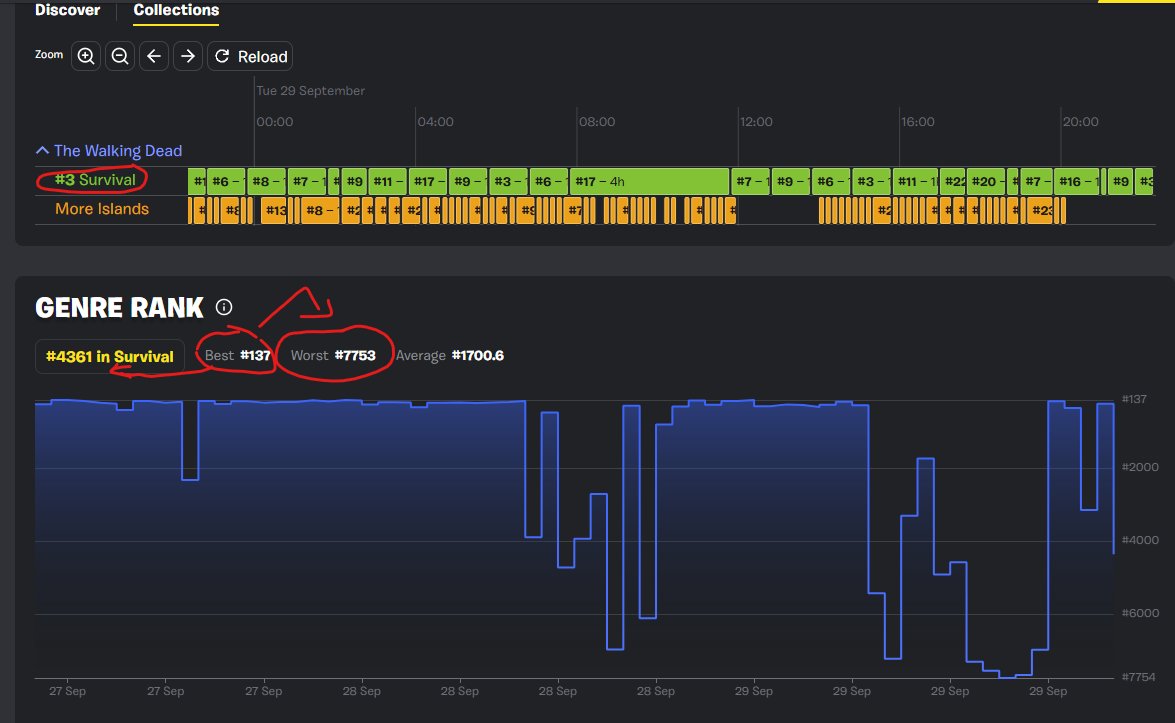This screenshot has height=723, width=1175.
Task: Click the #4000 y-axis label
Action: (x=1140, y=539)
